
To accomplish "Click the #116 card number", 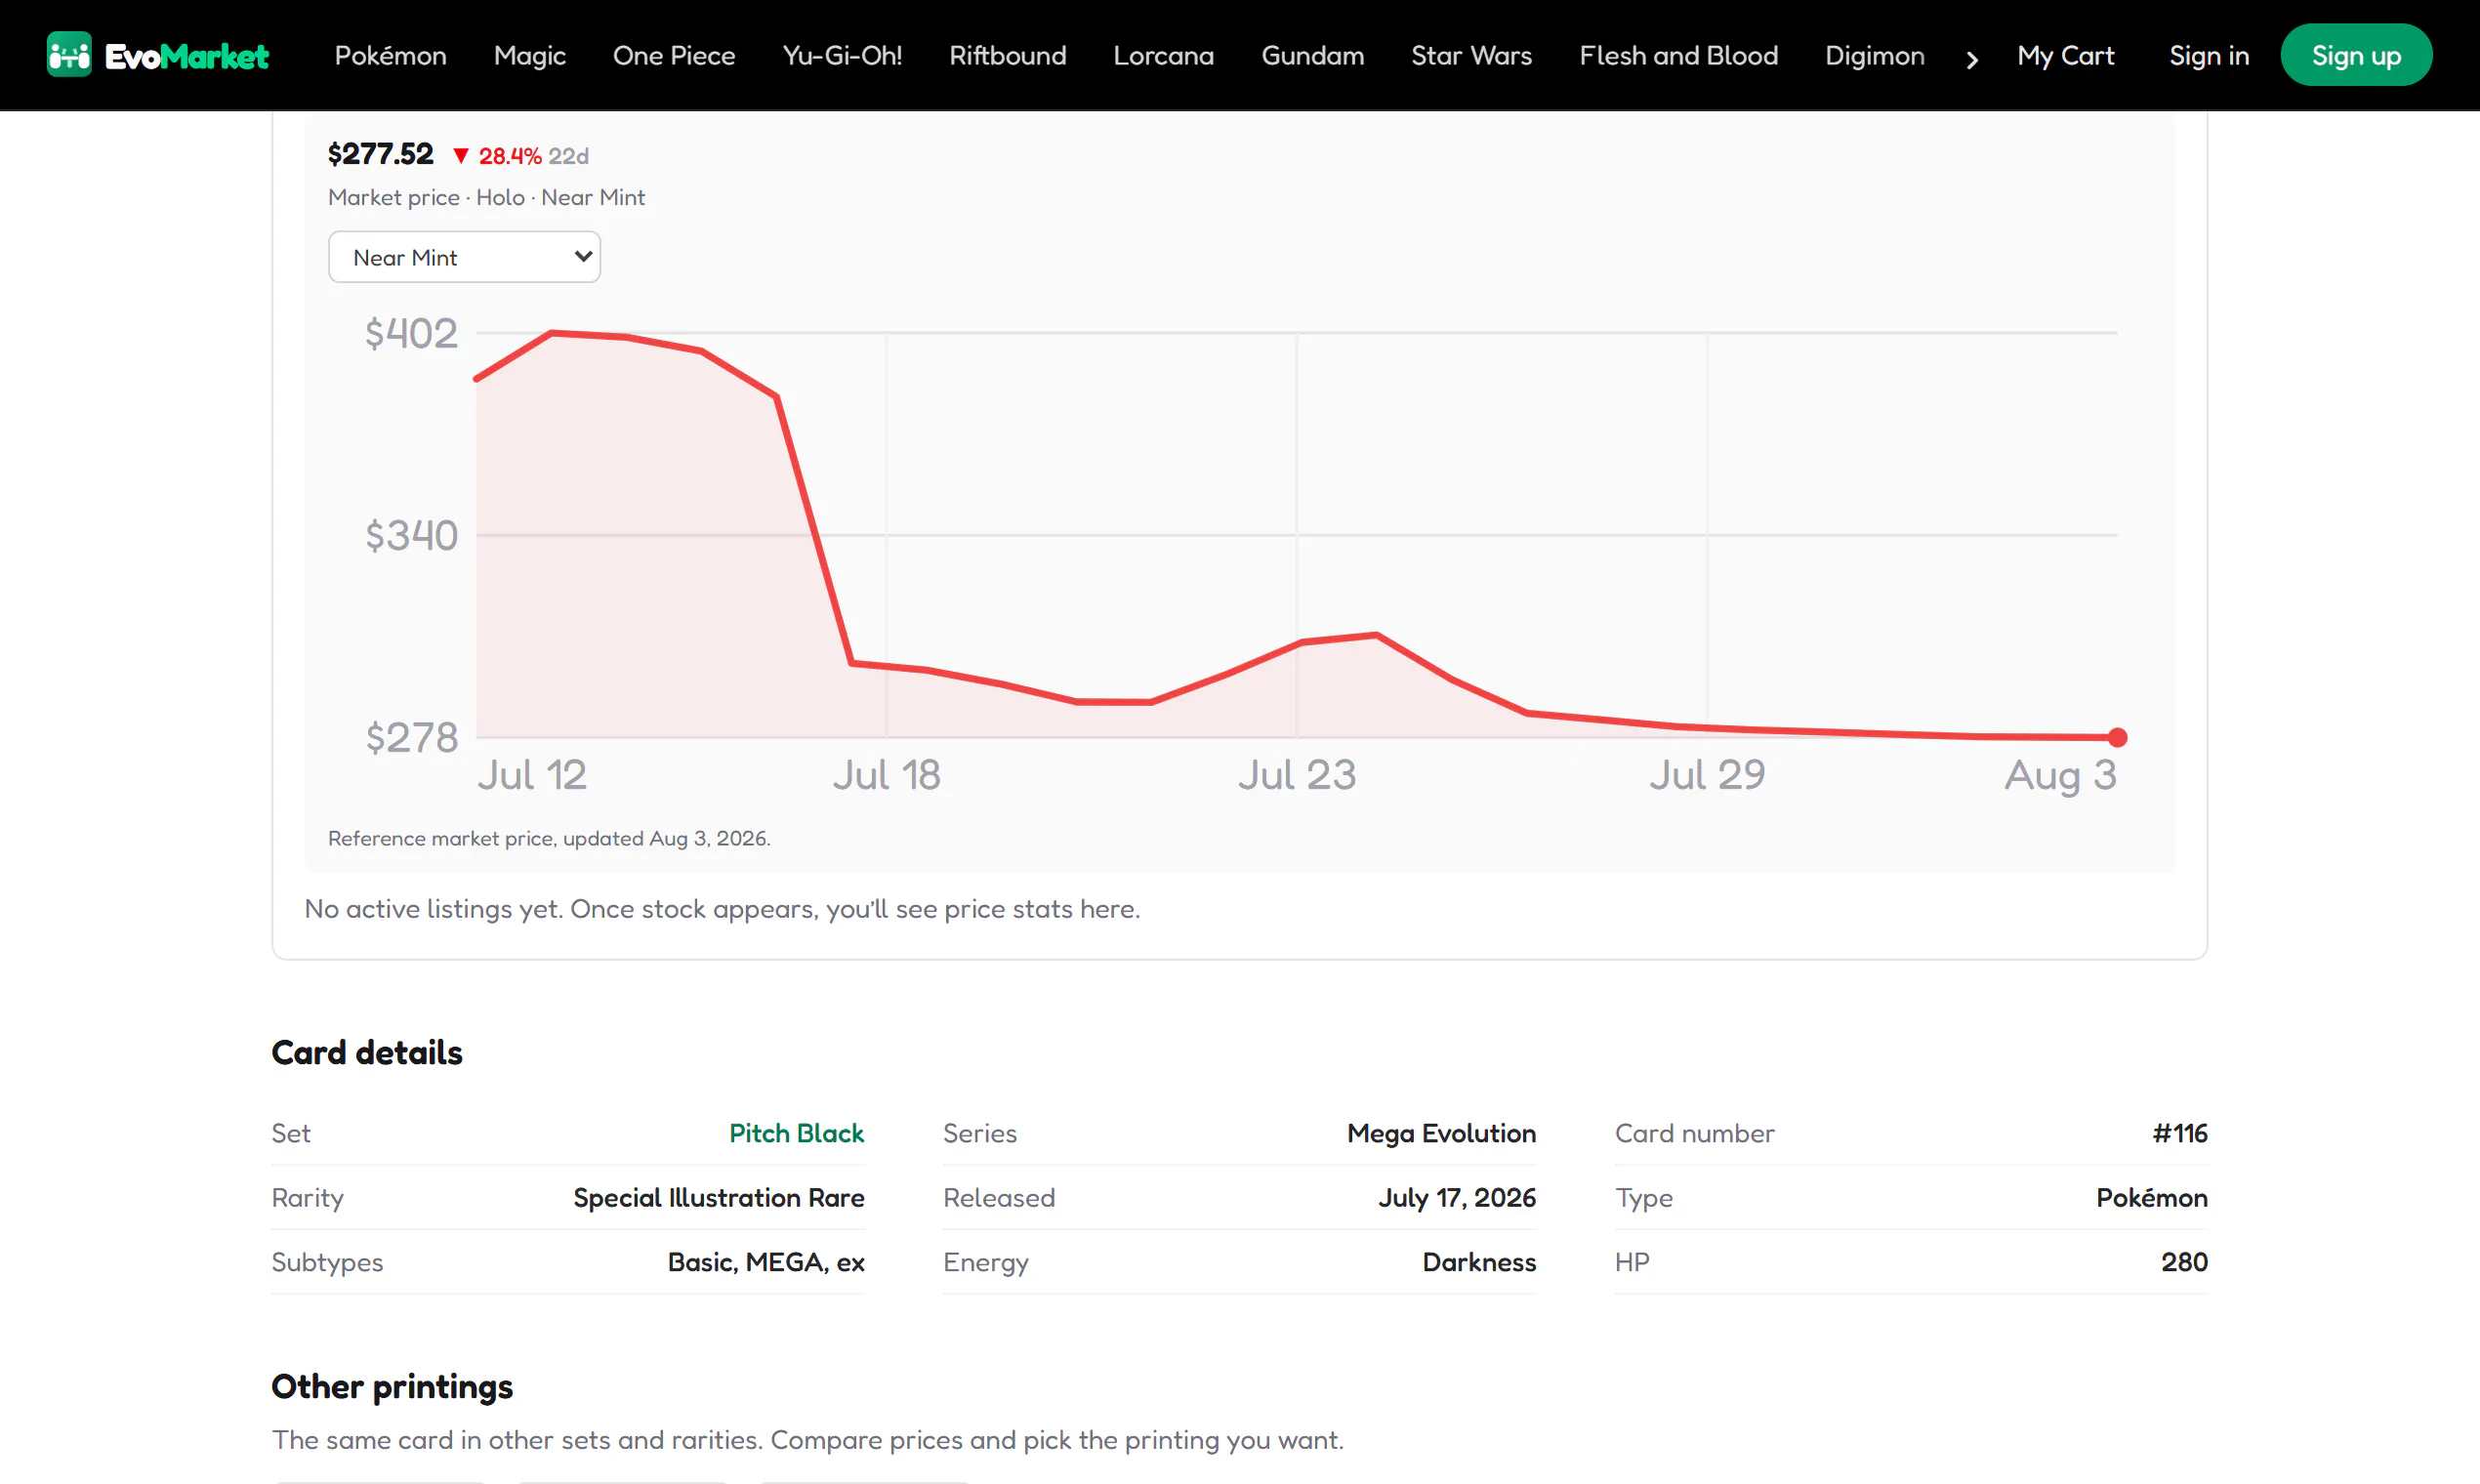I will [2180, 1133].
